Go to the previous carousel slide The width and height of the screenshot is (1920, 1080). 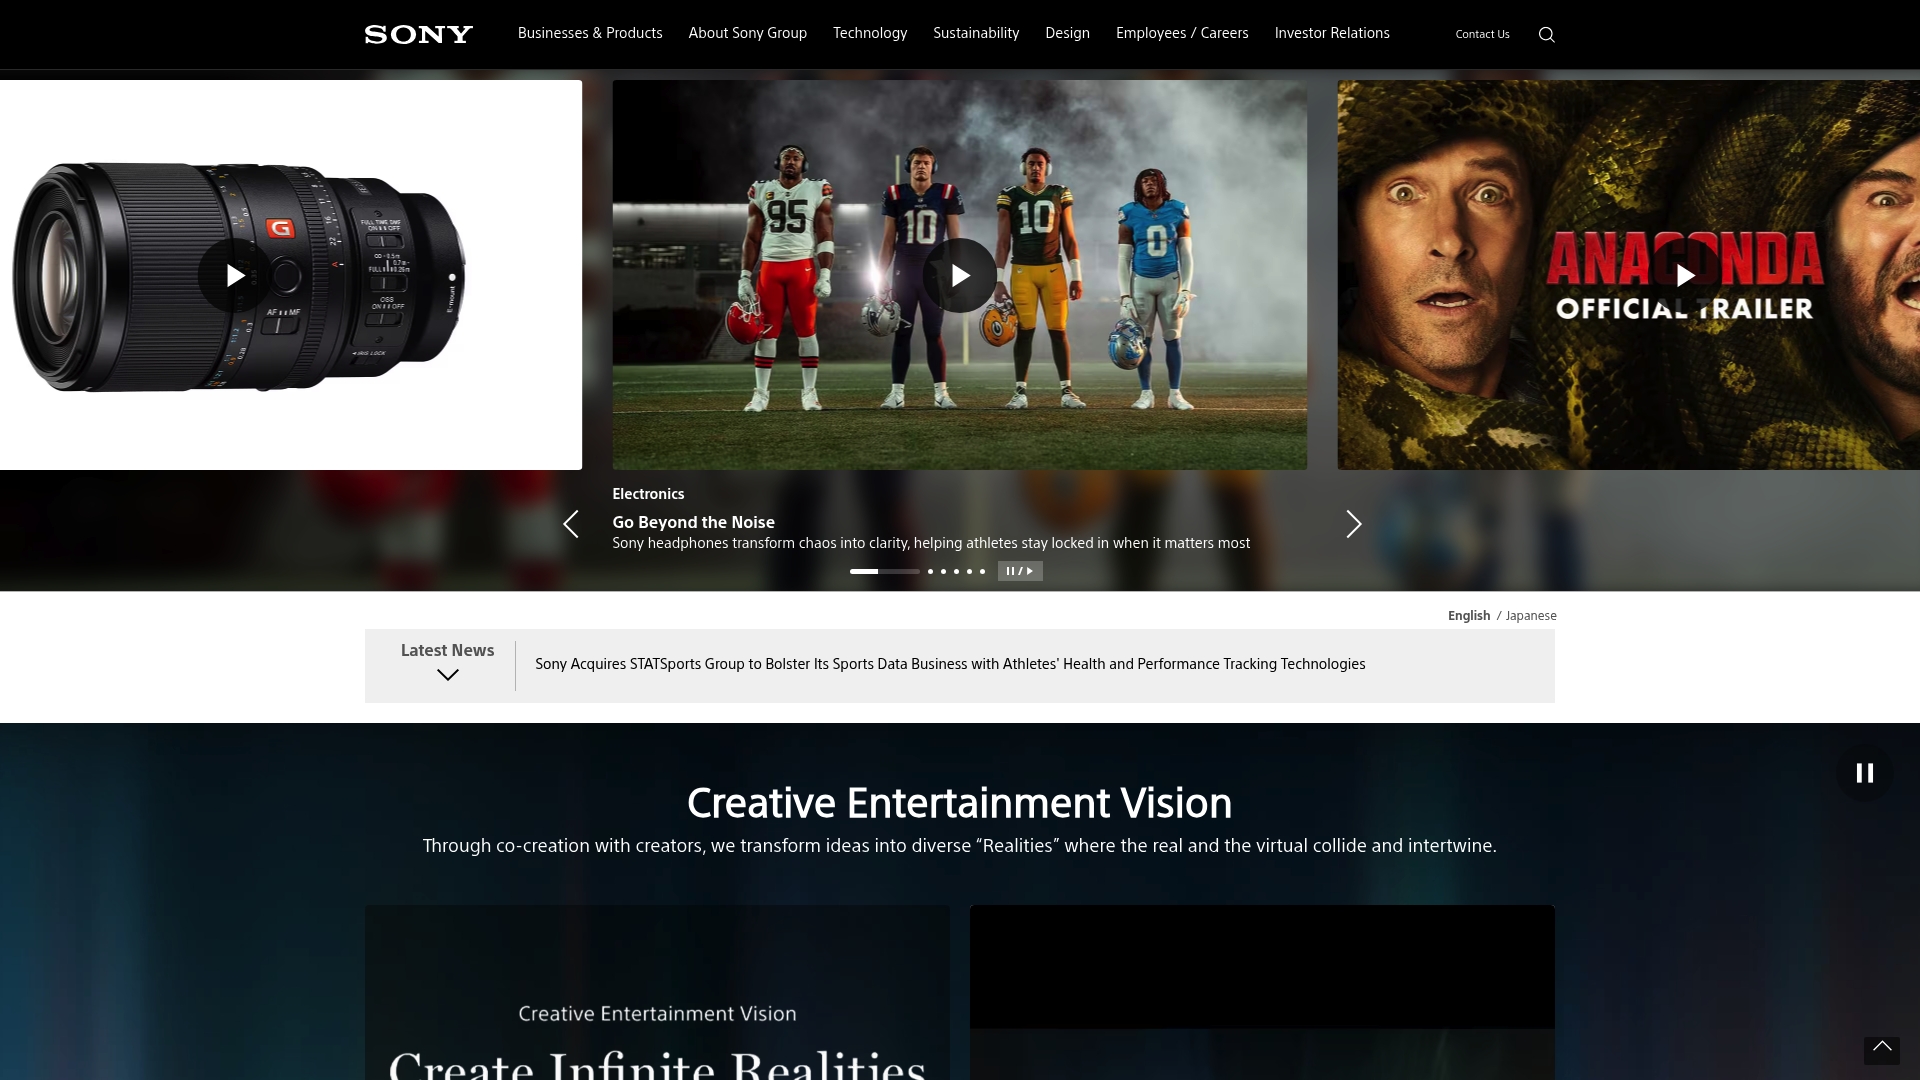coord(571,524)
